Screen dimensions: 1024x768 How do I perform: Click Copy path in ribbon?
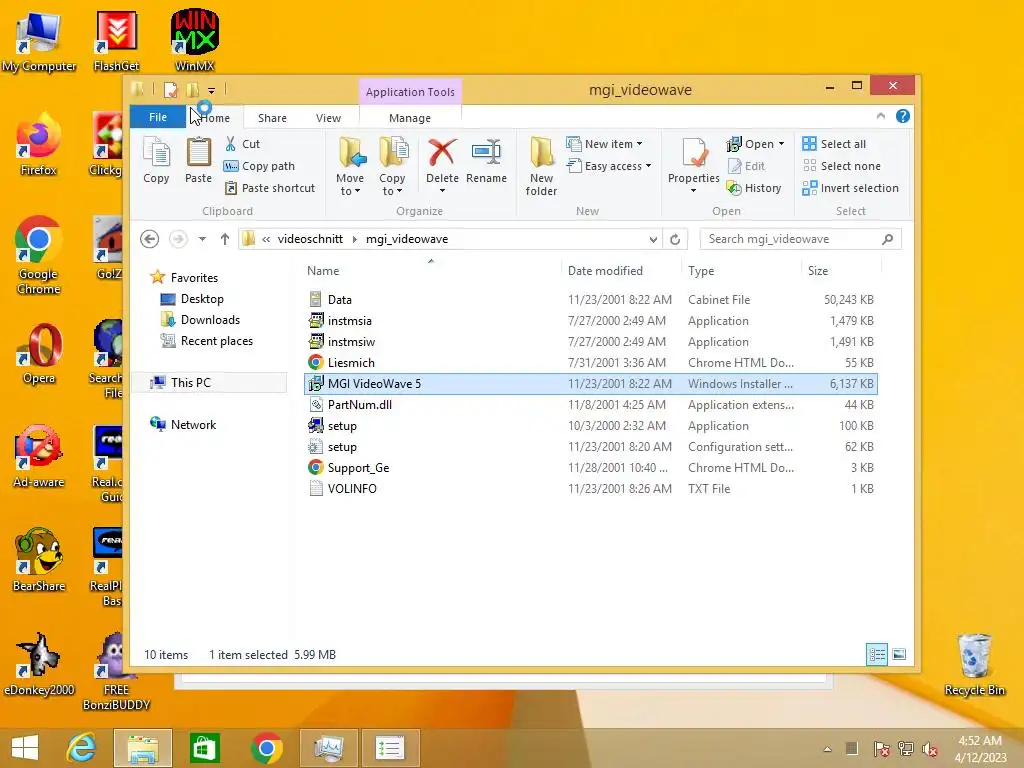pyautogui.click(x=259, y=166)
